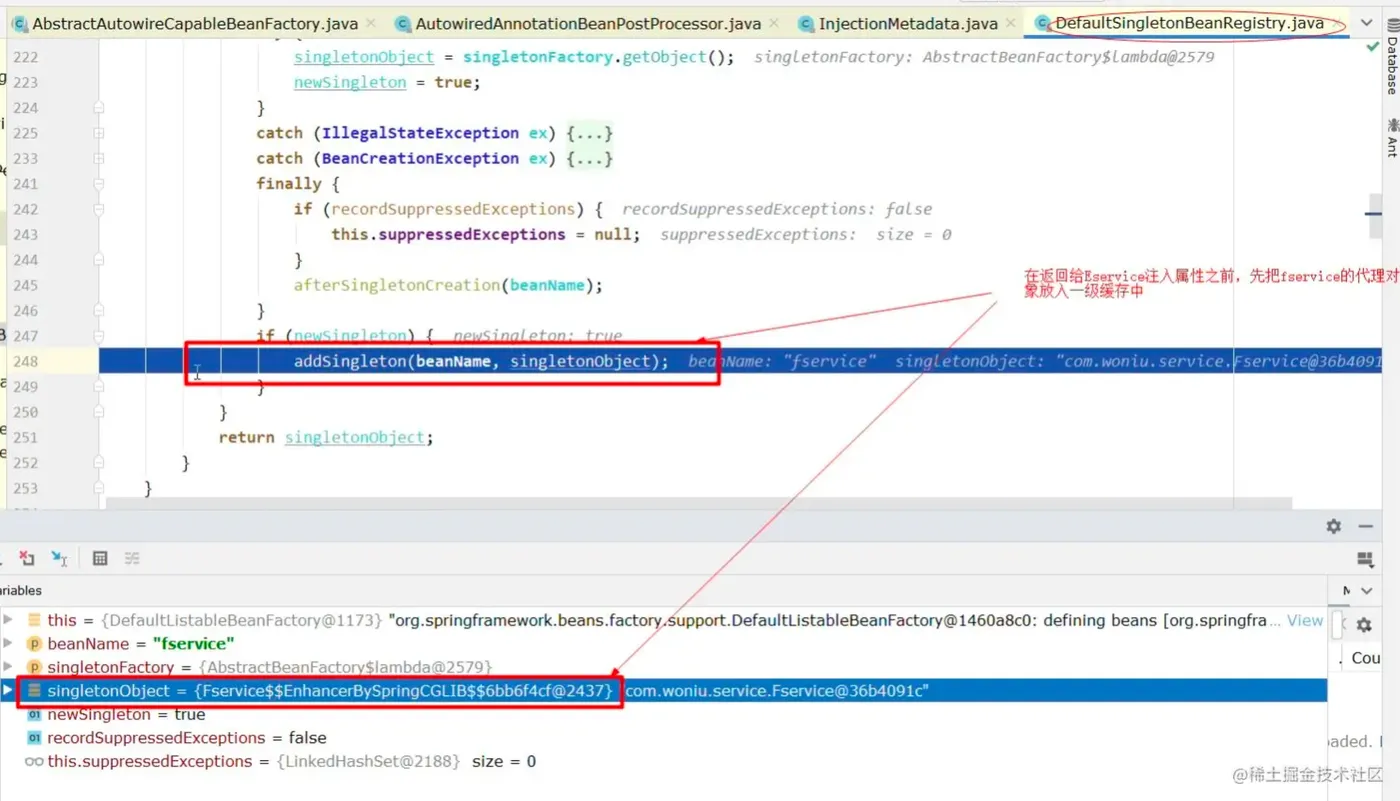Expand the folded IllegalStateException catch block
The height and width of the screenshot is (801, 1400).
tap(99, 133)
